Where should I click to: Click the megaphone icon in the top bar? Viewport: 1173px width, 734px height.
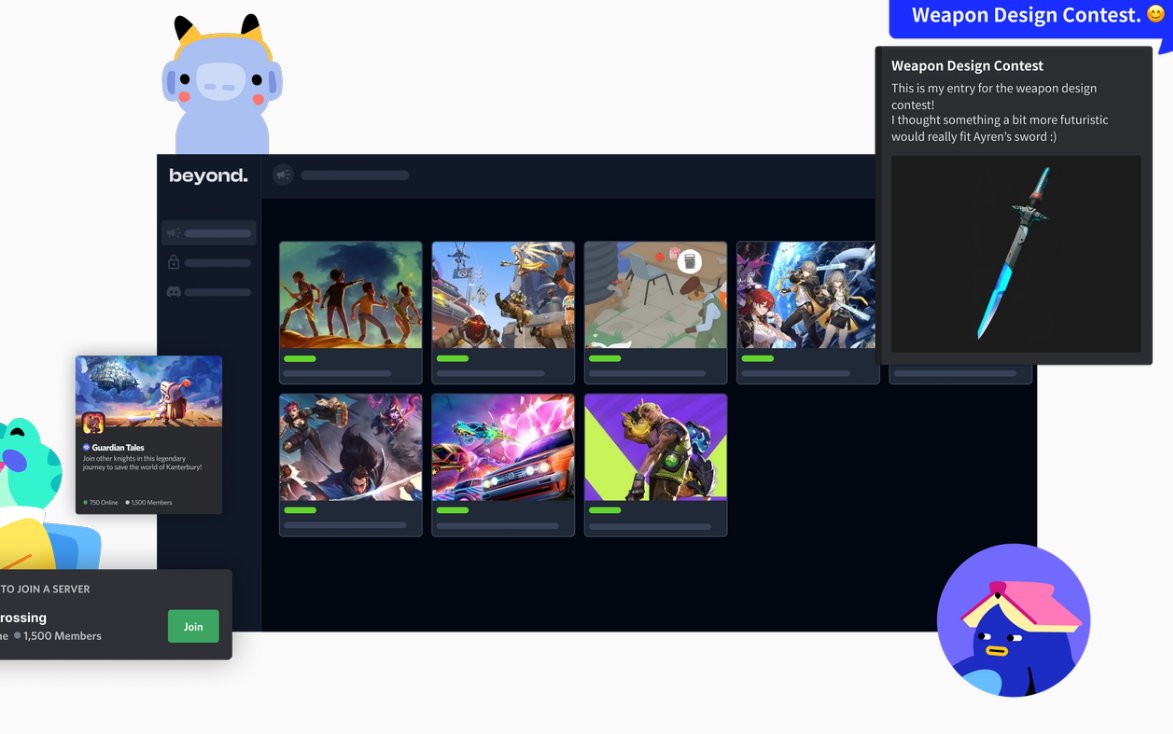pyautogui.click(x=283, y=175)
